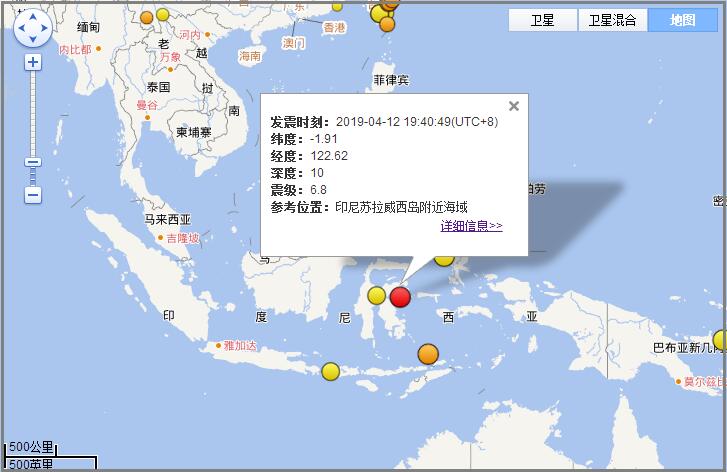Image resolution: width=727 pixels, height=472 pixels.
Task: Pan the map left with the left arrow
Action: 22,28
